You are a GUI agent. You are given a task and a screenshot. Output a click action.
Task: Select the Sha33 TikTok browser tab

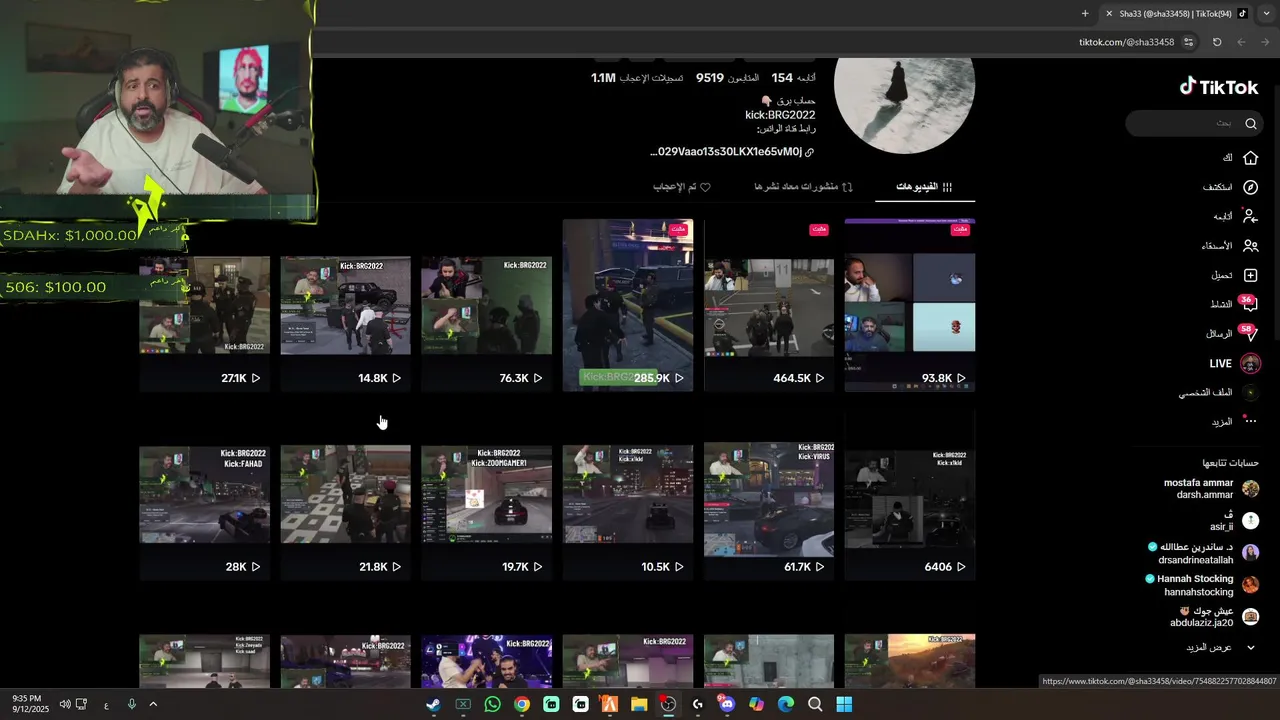point(1176,13)
